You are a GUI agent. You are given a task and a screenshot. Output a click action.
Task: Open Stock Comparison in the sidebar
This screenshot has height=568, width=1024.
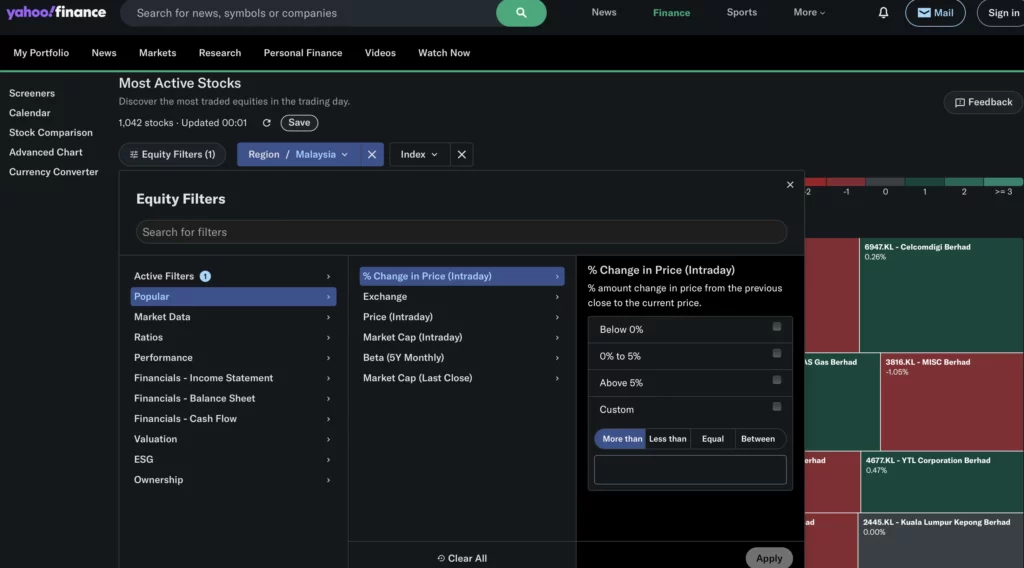51,133
